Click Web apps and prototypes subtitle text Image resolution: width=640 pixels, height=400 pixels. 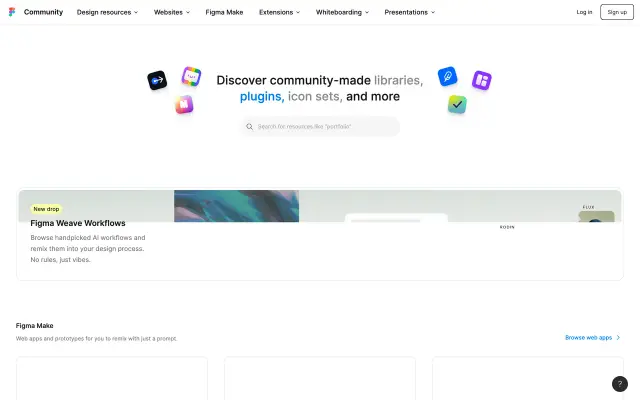[96, 338]
